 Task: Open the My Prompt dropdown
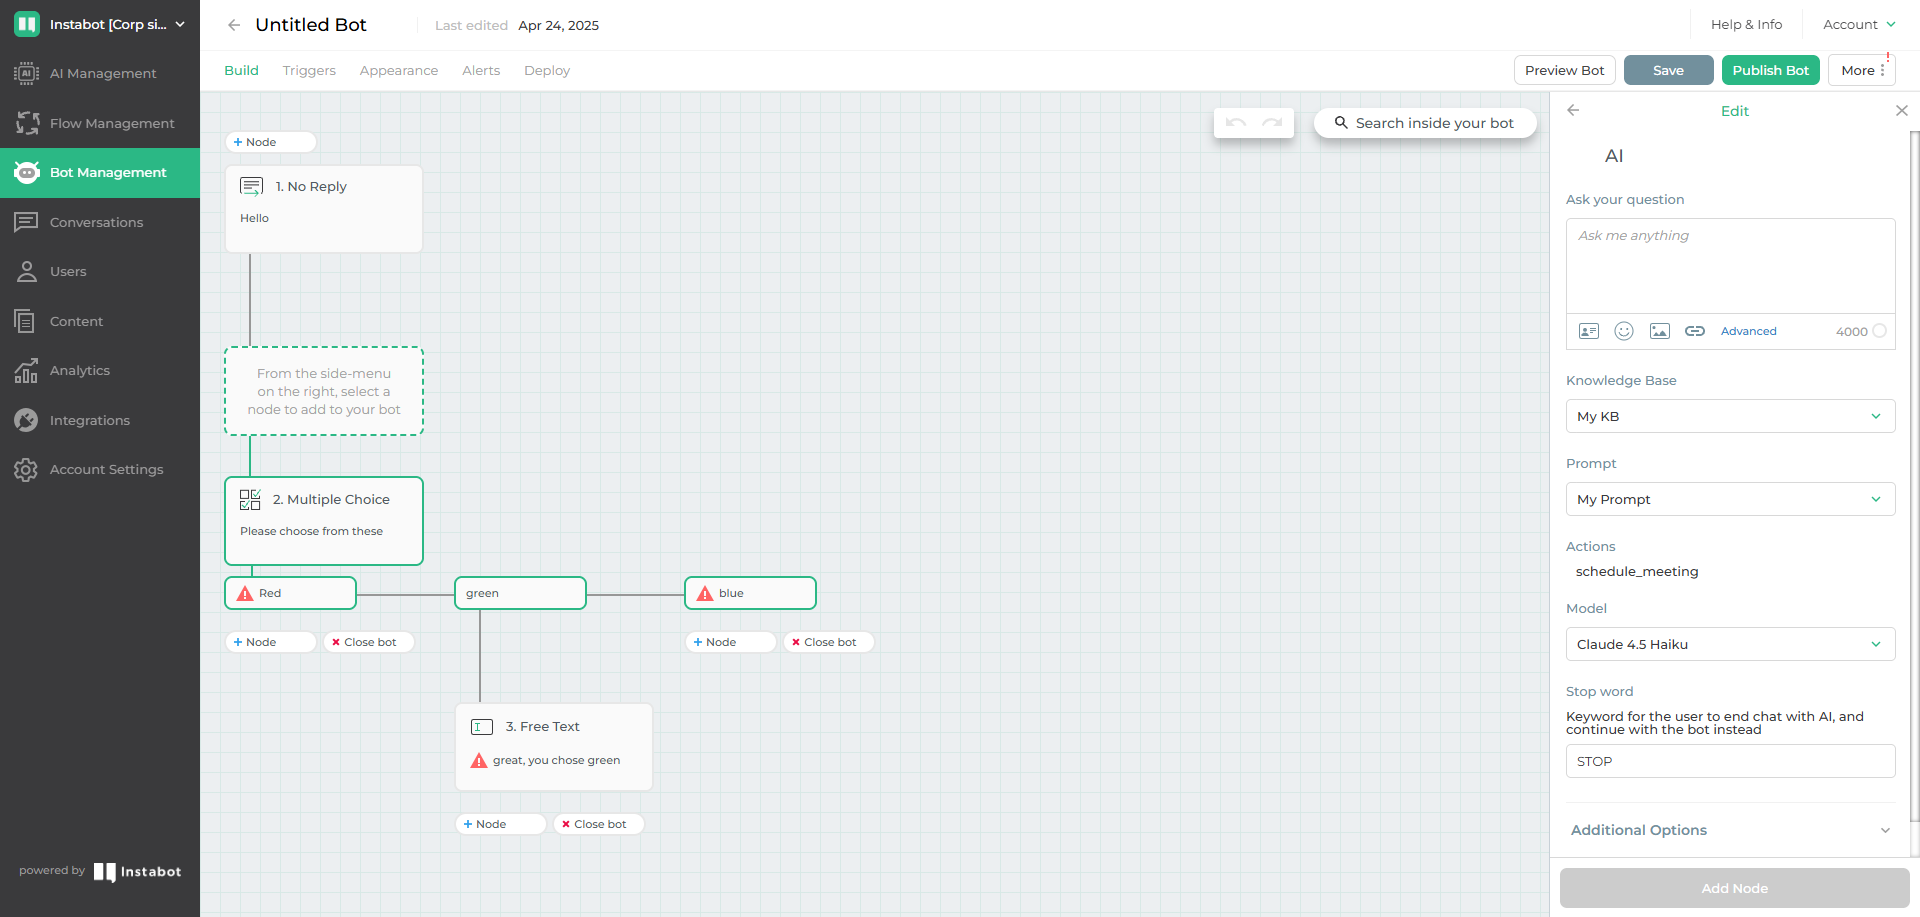[1730, 499]
